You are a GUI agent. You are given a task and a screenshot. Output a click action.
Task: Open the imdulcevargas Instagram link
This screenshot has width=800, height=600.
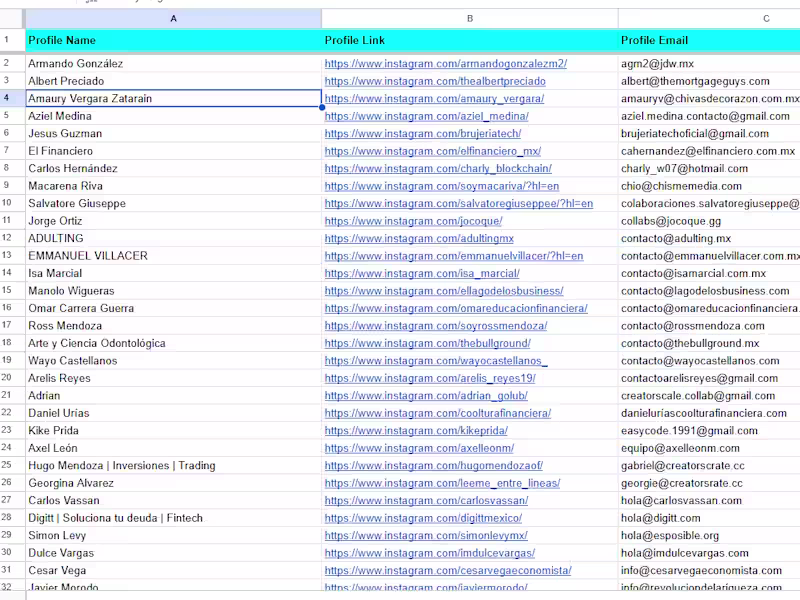(x=430, y=553)
